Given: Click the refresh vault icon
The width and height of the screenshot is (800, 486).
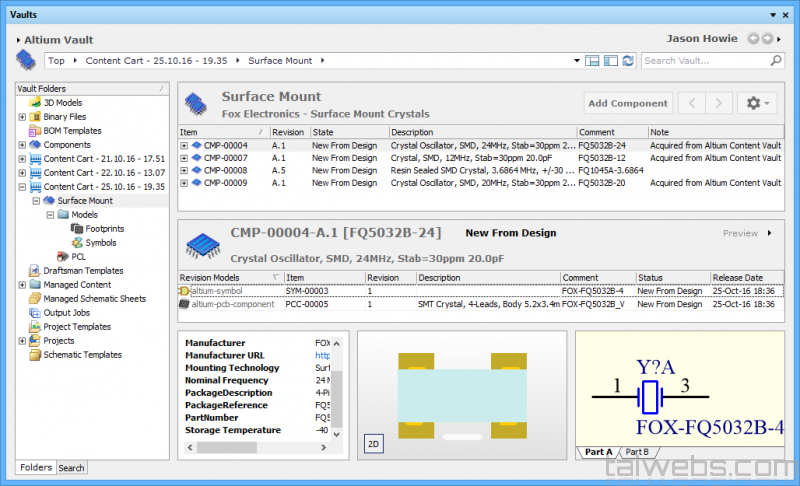Looking at the screenshot, I should (627, 61).
